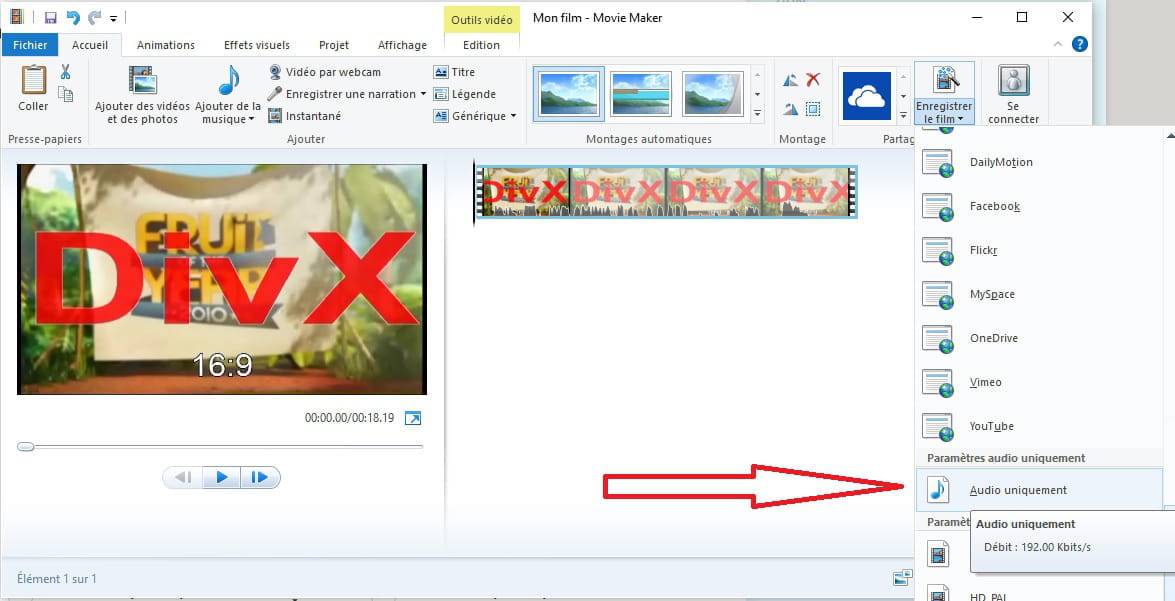This screenshot has width=1175, height=601.
Task: Click Se connecter account icon
Action: 1013,80
